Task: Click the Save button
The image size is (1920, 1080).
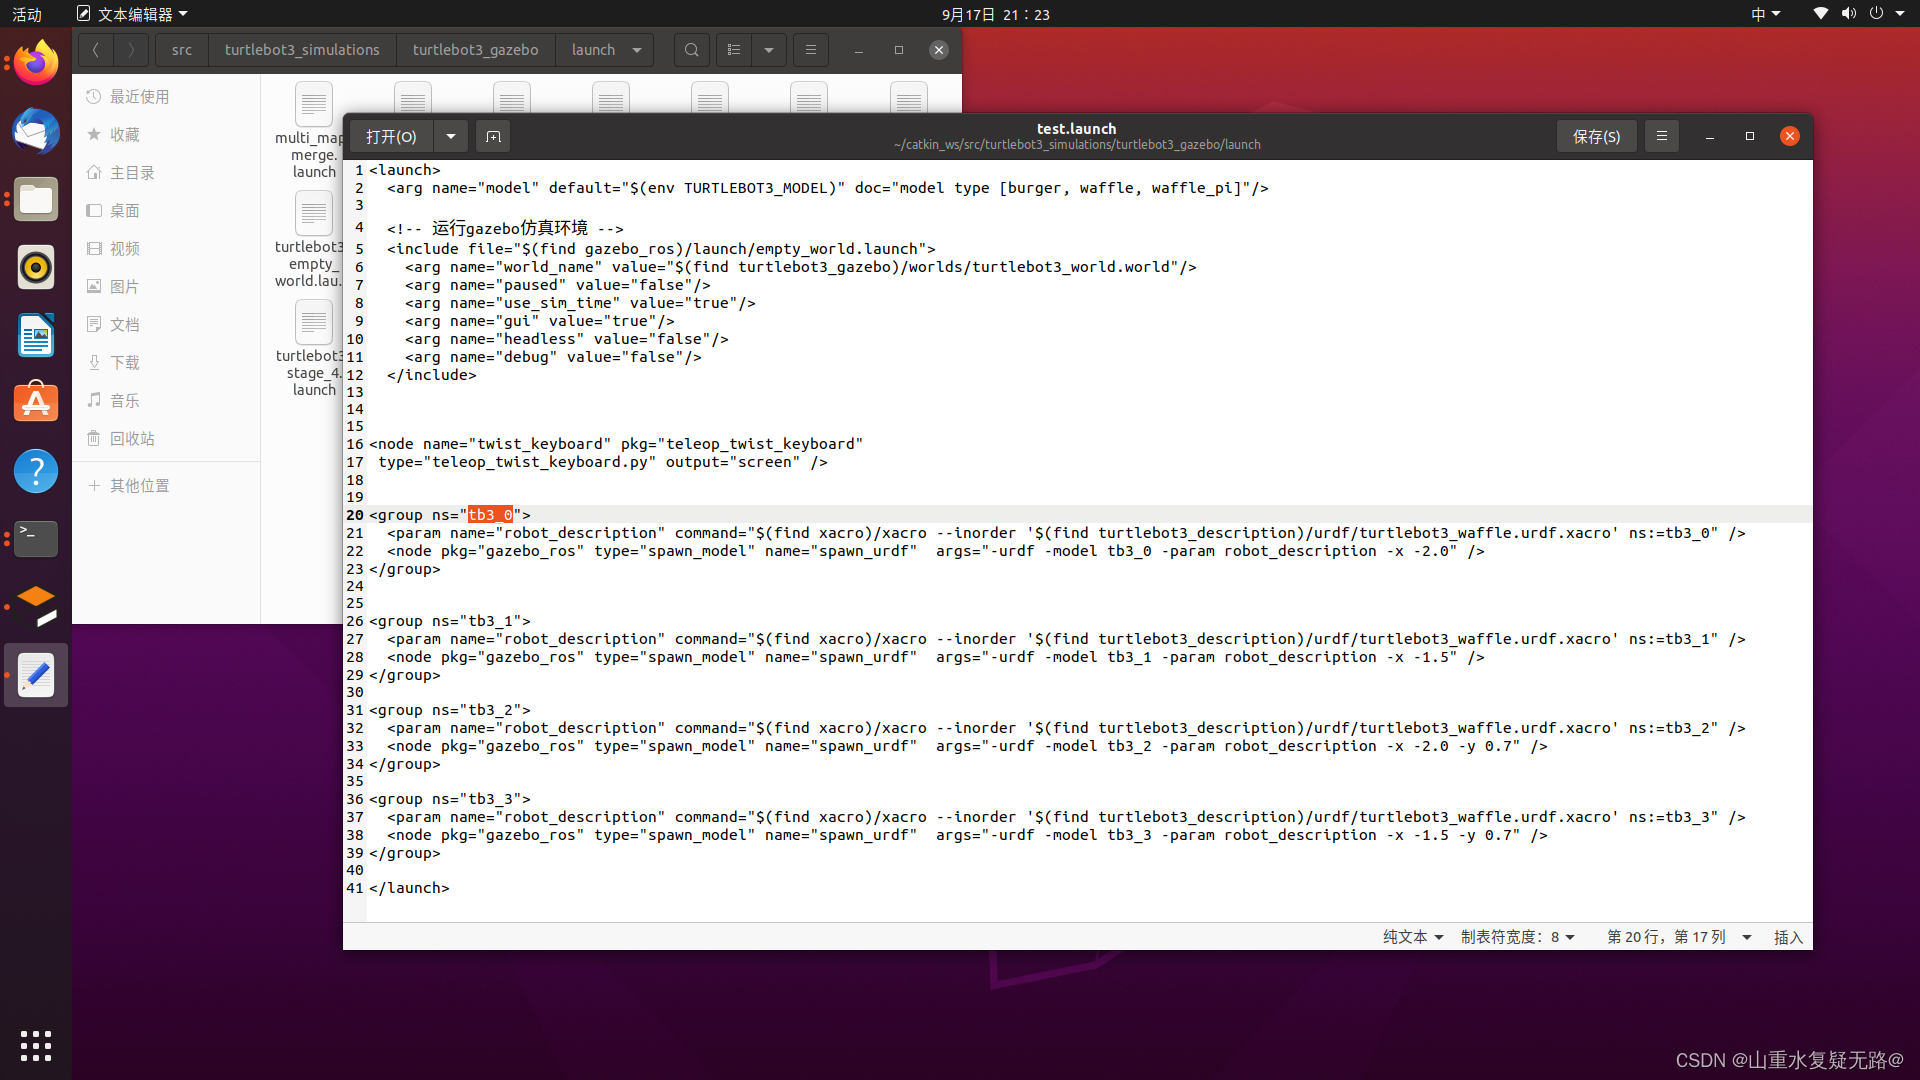Action: point(1596,137)
